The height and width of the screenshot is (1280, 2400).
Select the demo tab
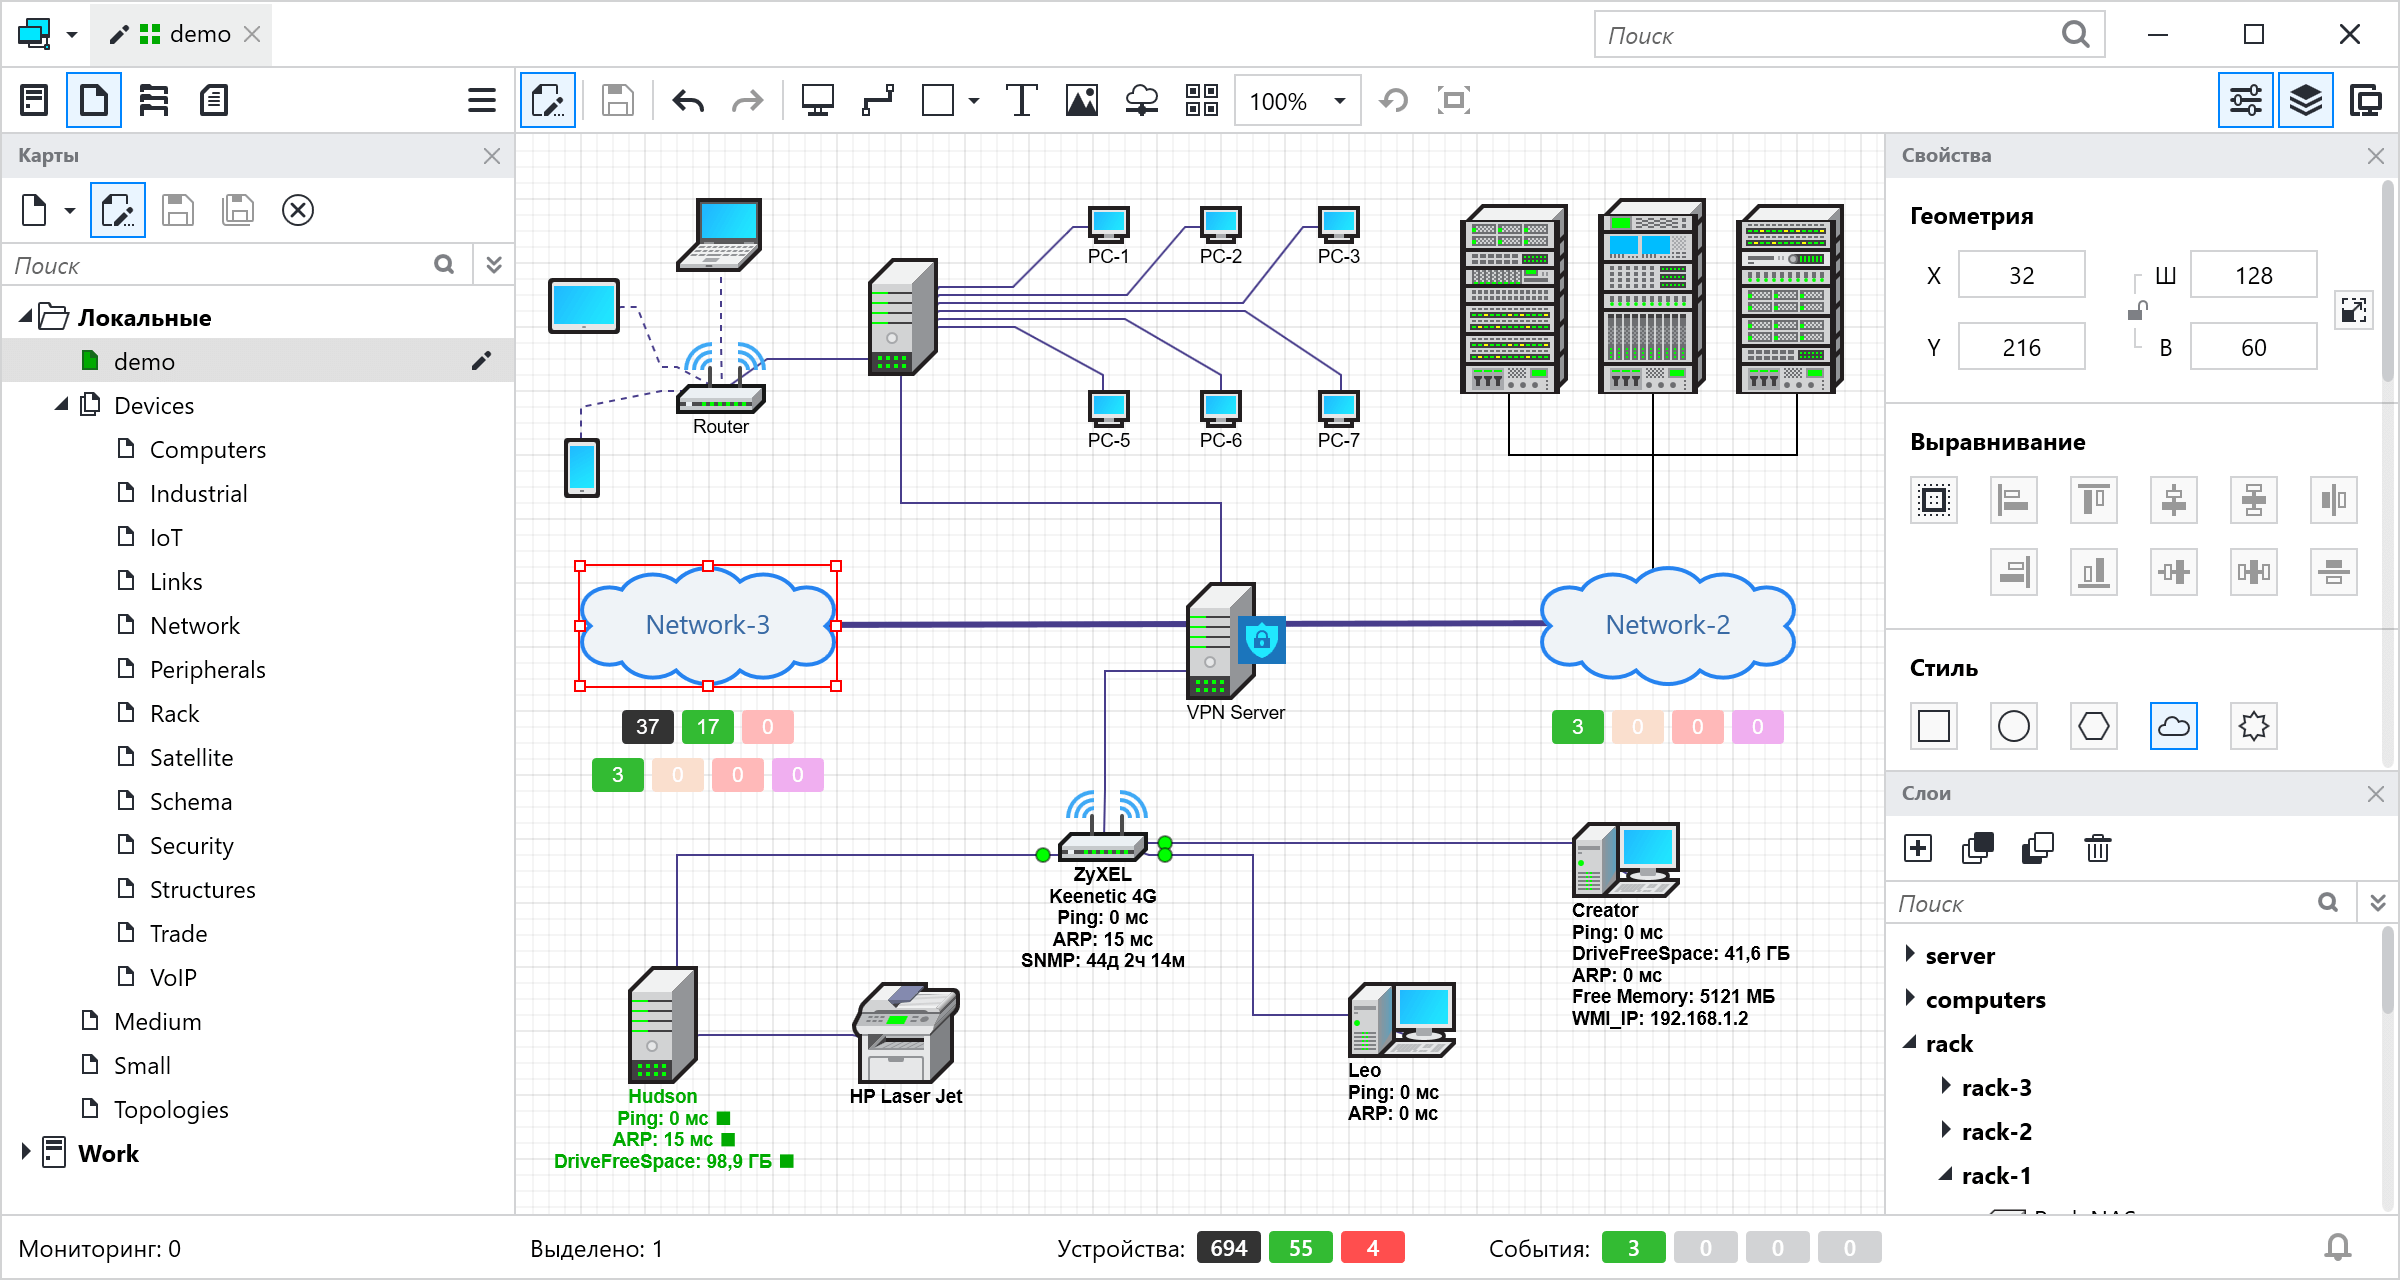click(x=199, y=35)
